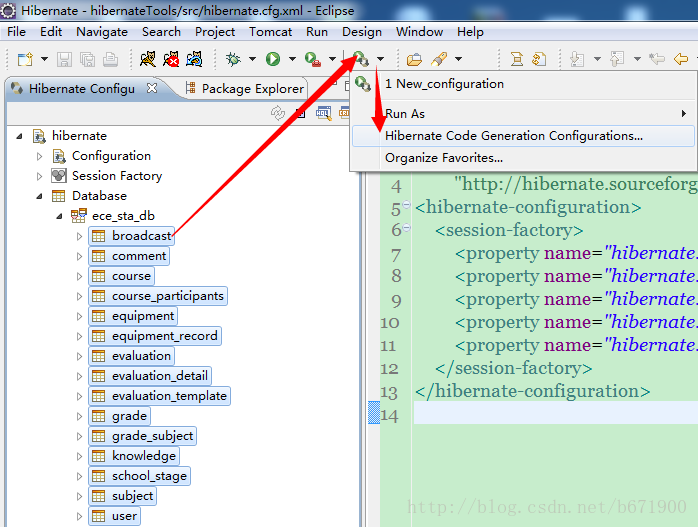Collapse the Database tree node

point(39,196)
